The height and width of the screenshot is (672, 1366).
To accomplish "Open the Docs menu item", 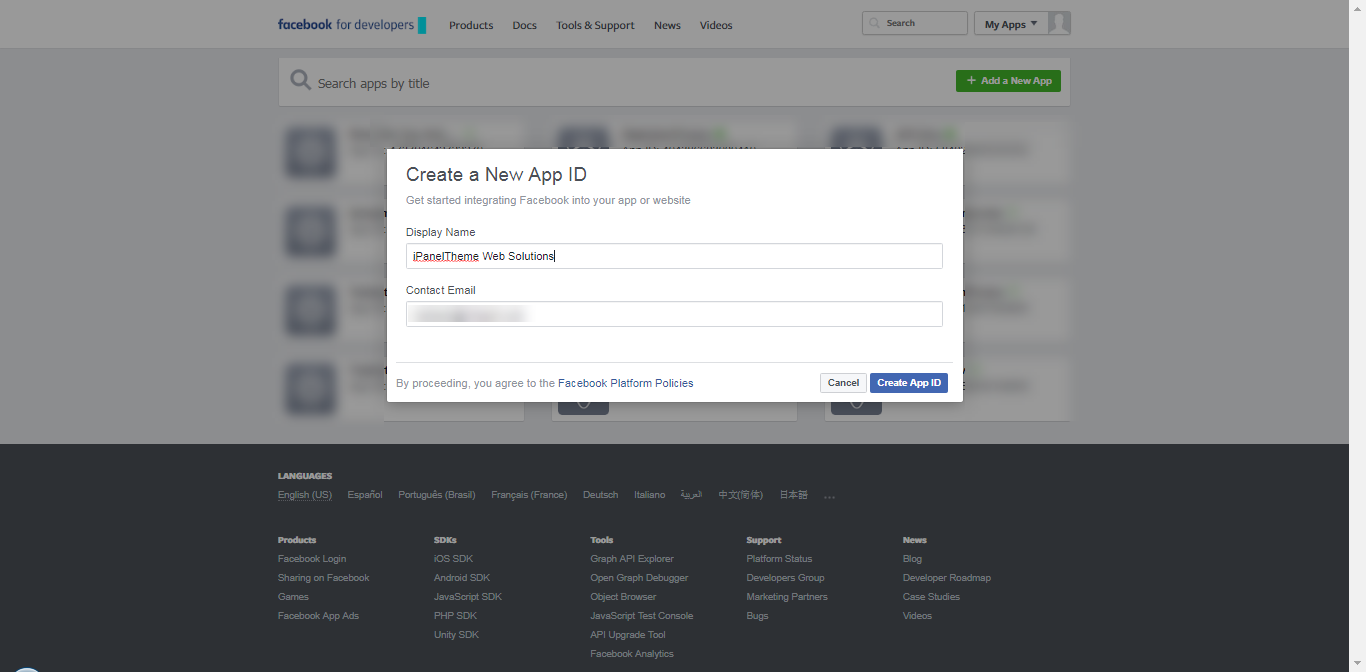I will click(x=524, y=25).
